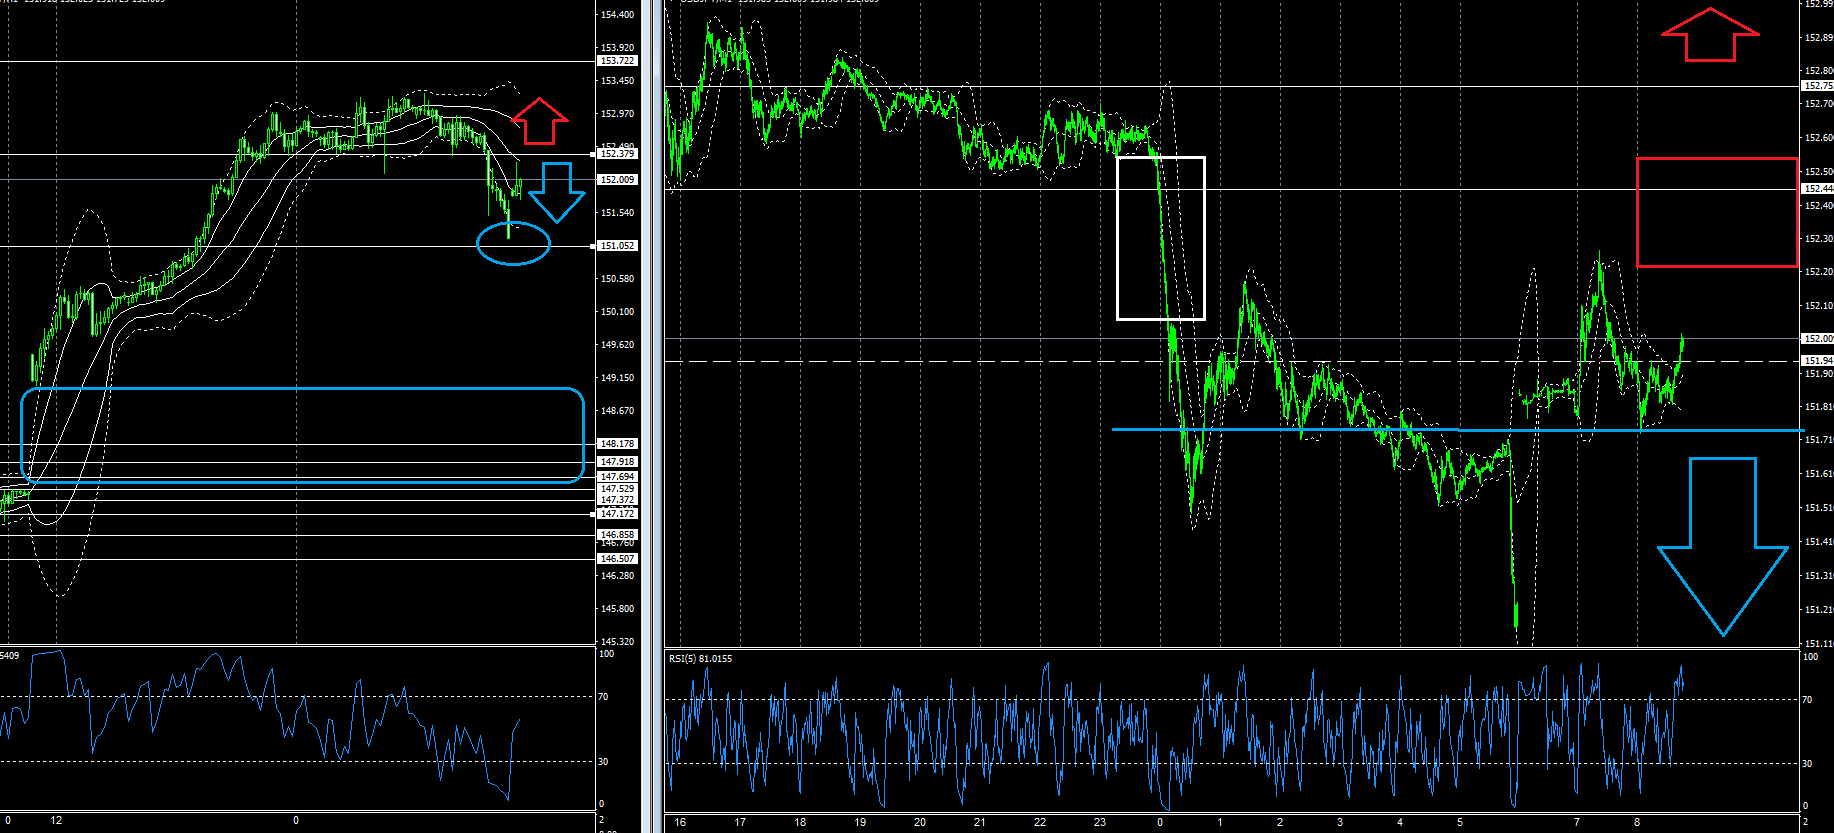Click 152.60 on the right price scale
The image size is (1834, 833).
1818,138
